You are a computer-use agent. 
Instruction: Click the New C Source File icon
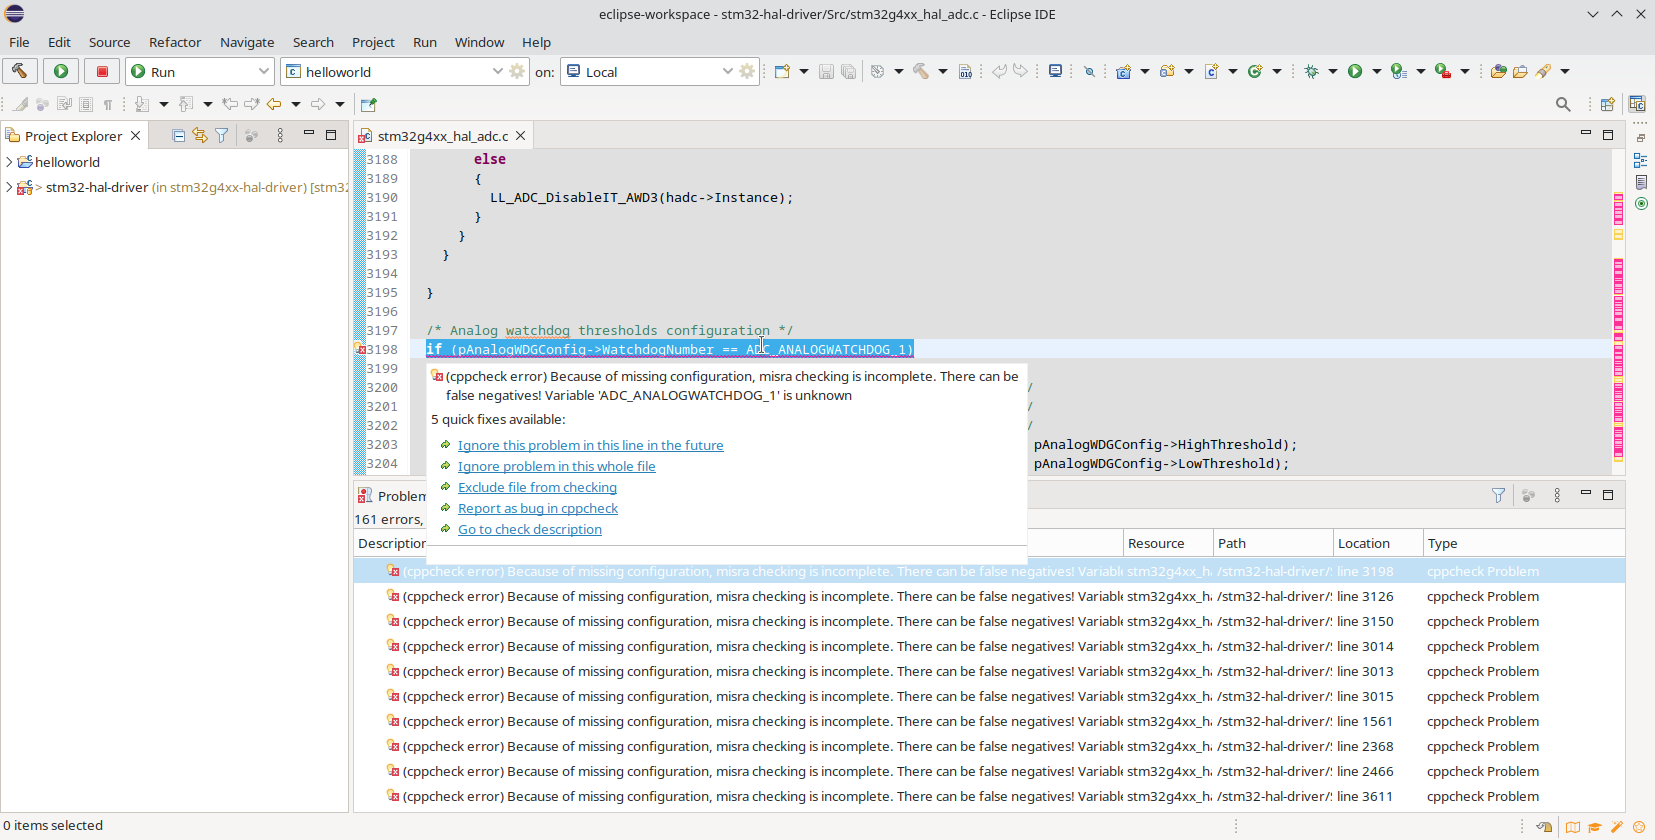point(1211,71)
